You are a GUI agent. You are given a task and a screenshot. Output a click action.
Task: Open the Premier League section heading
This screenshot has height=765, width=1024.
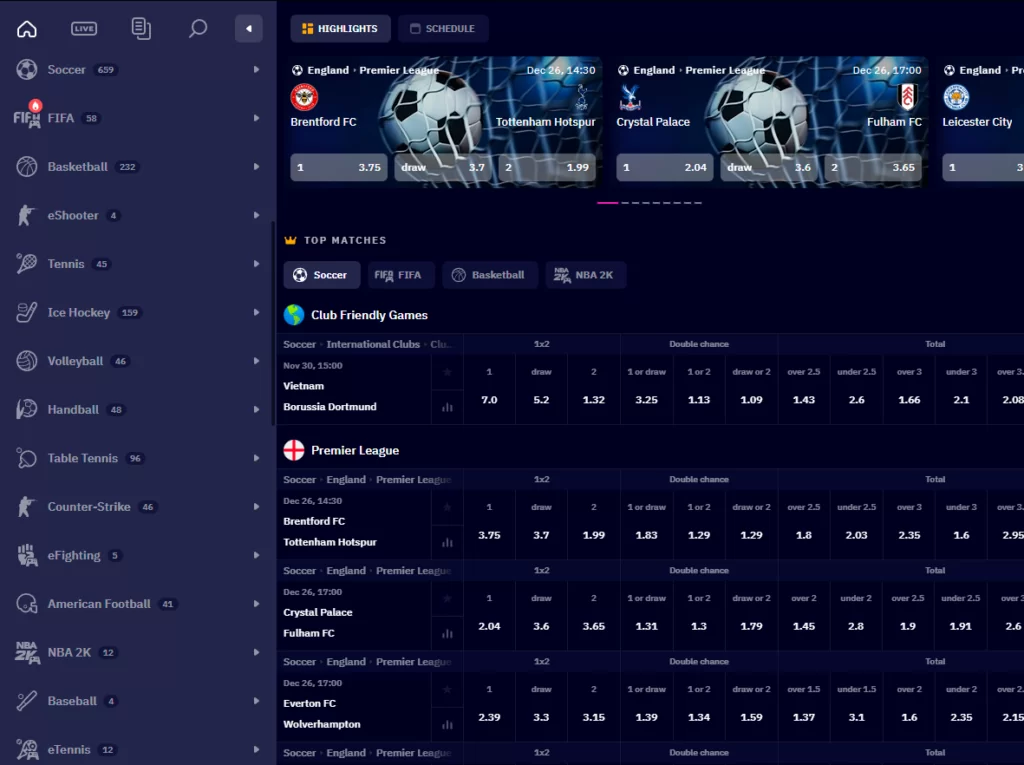pyautogui.click(x=355, y=450)
